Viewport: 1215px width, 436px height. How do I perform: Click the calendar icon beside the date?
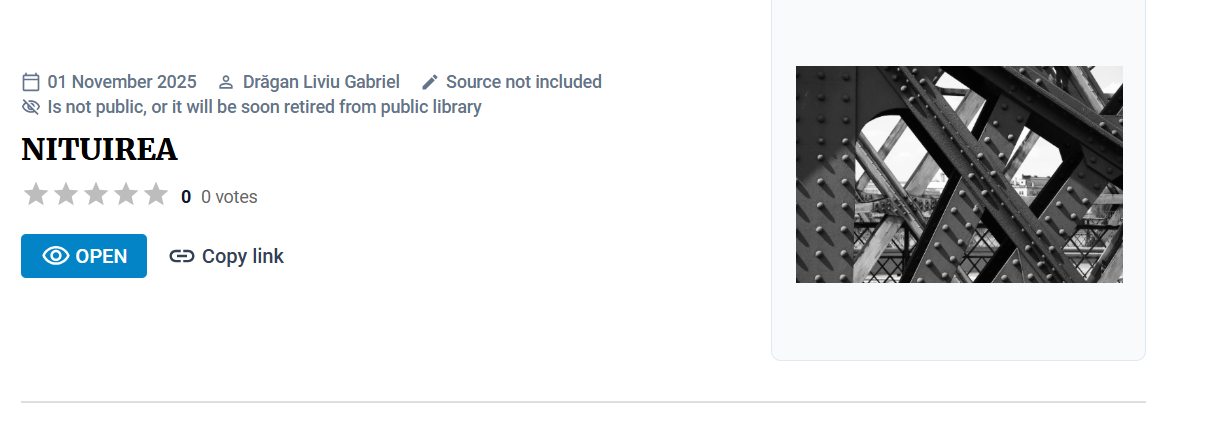(31, 82)
